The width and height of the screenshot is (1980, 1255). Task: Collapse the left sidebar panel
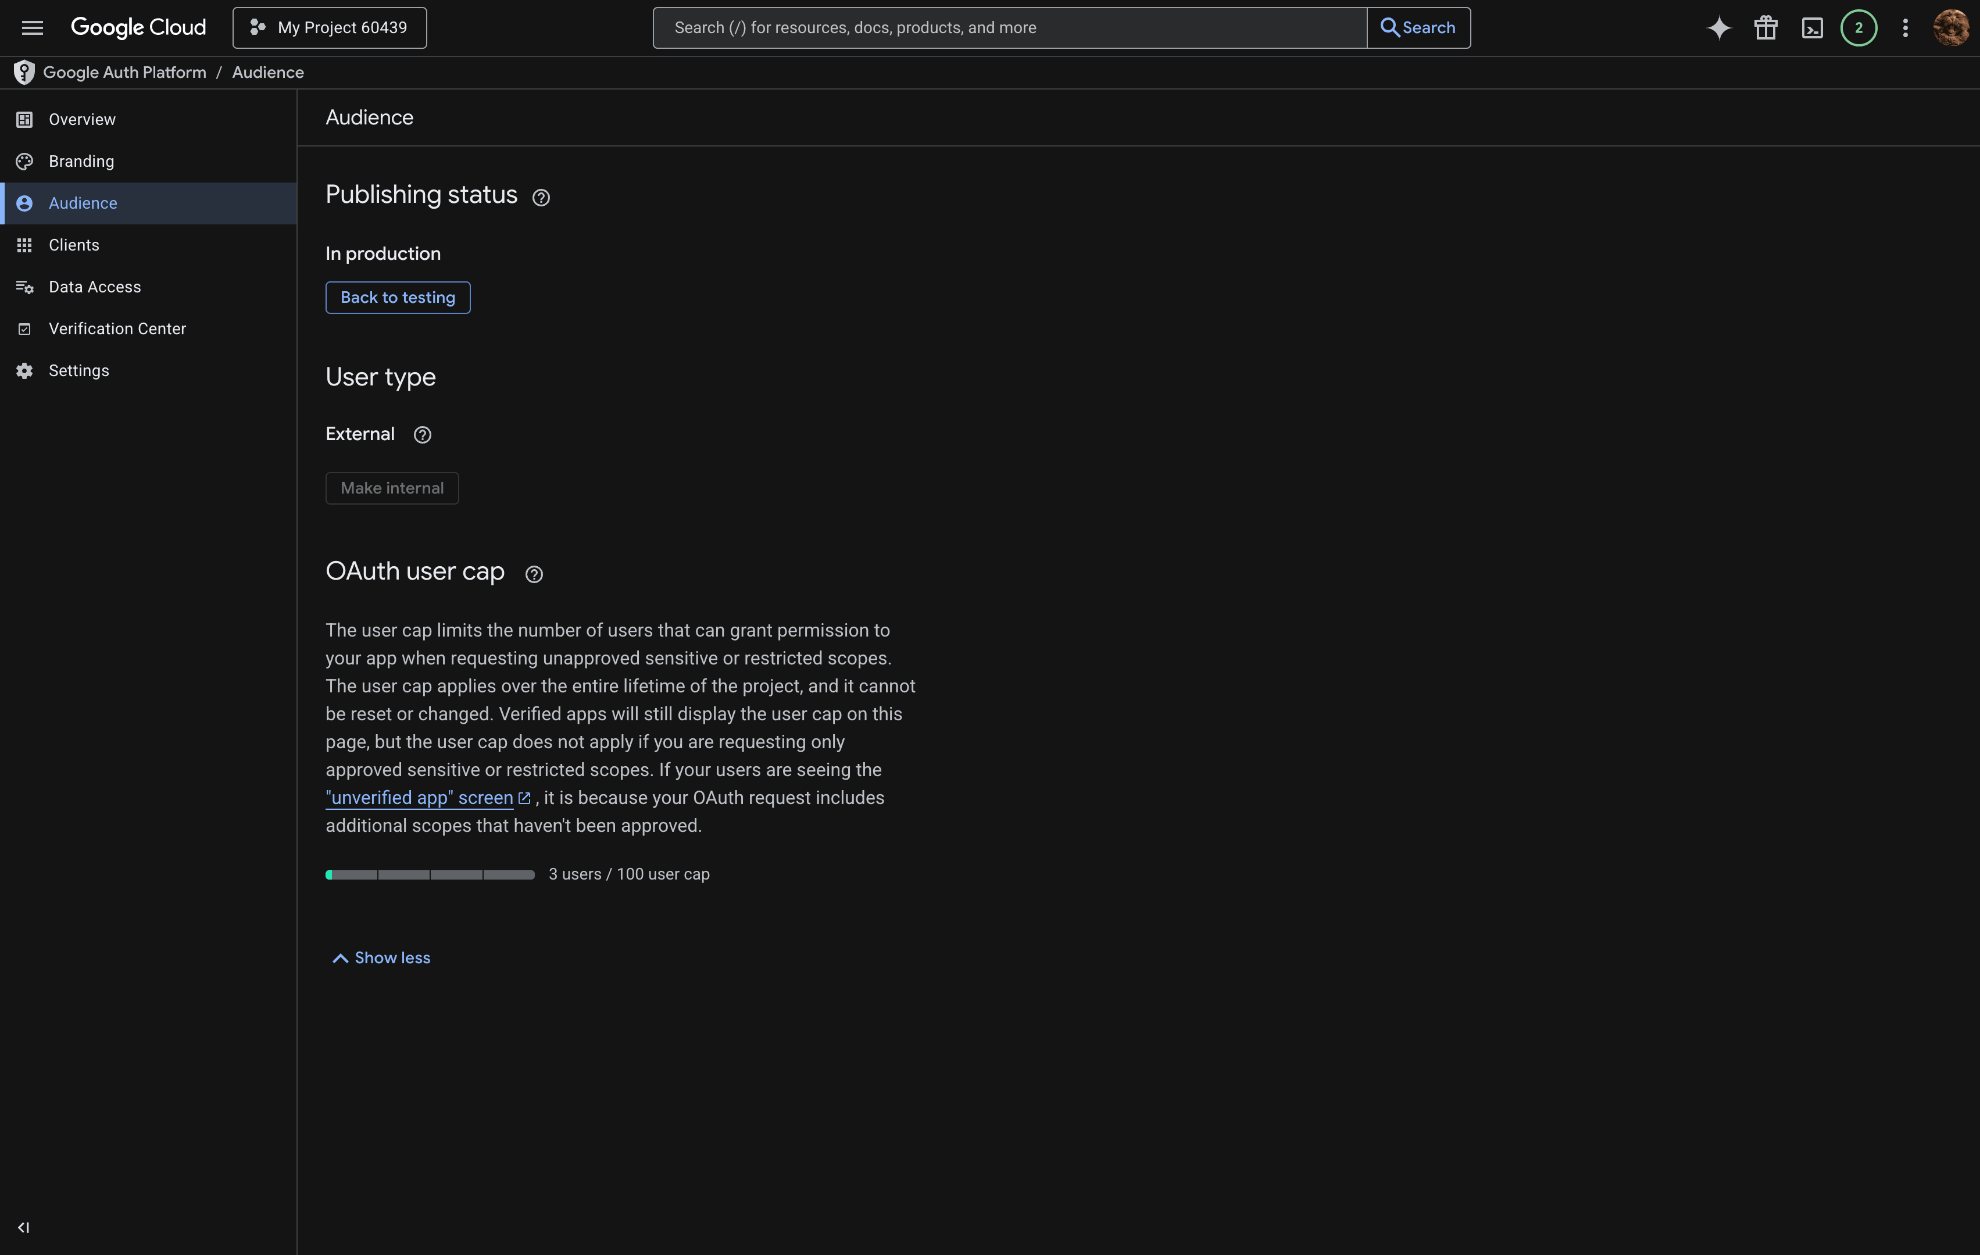point(24,1227)
